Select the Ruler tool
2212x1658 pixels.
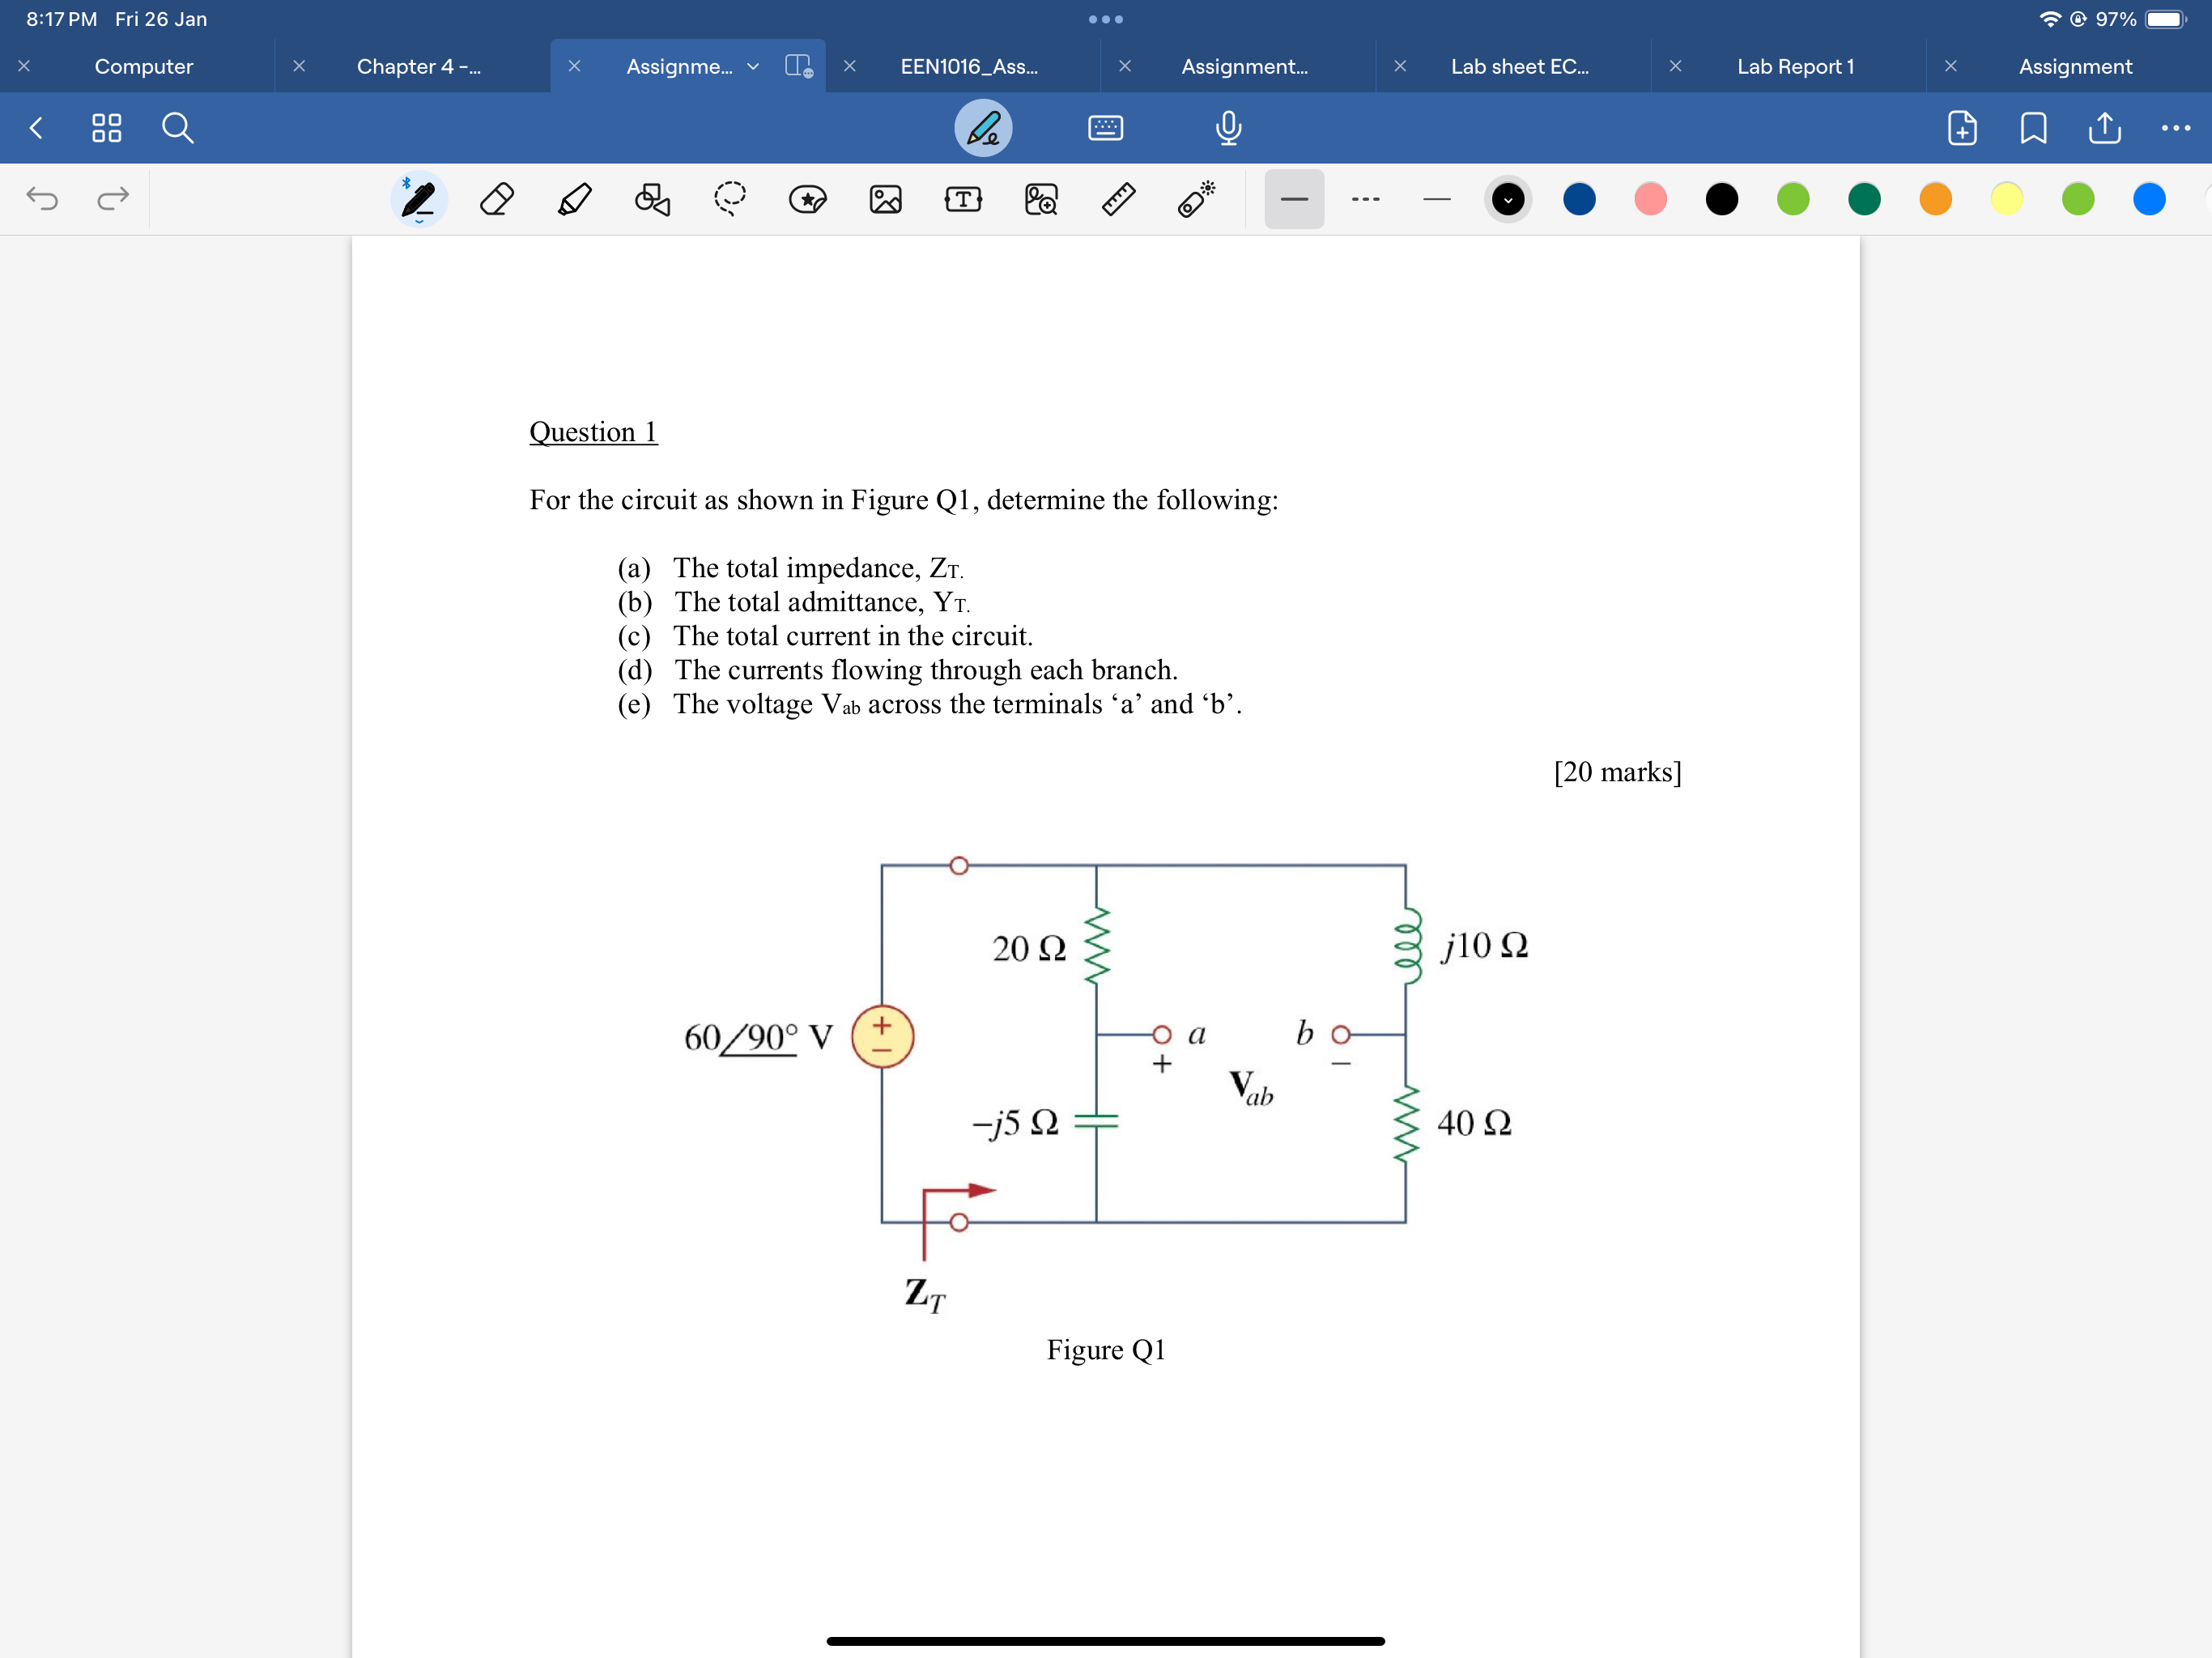(x=1119, y=199)
